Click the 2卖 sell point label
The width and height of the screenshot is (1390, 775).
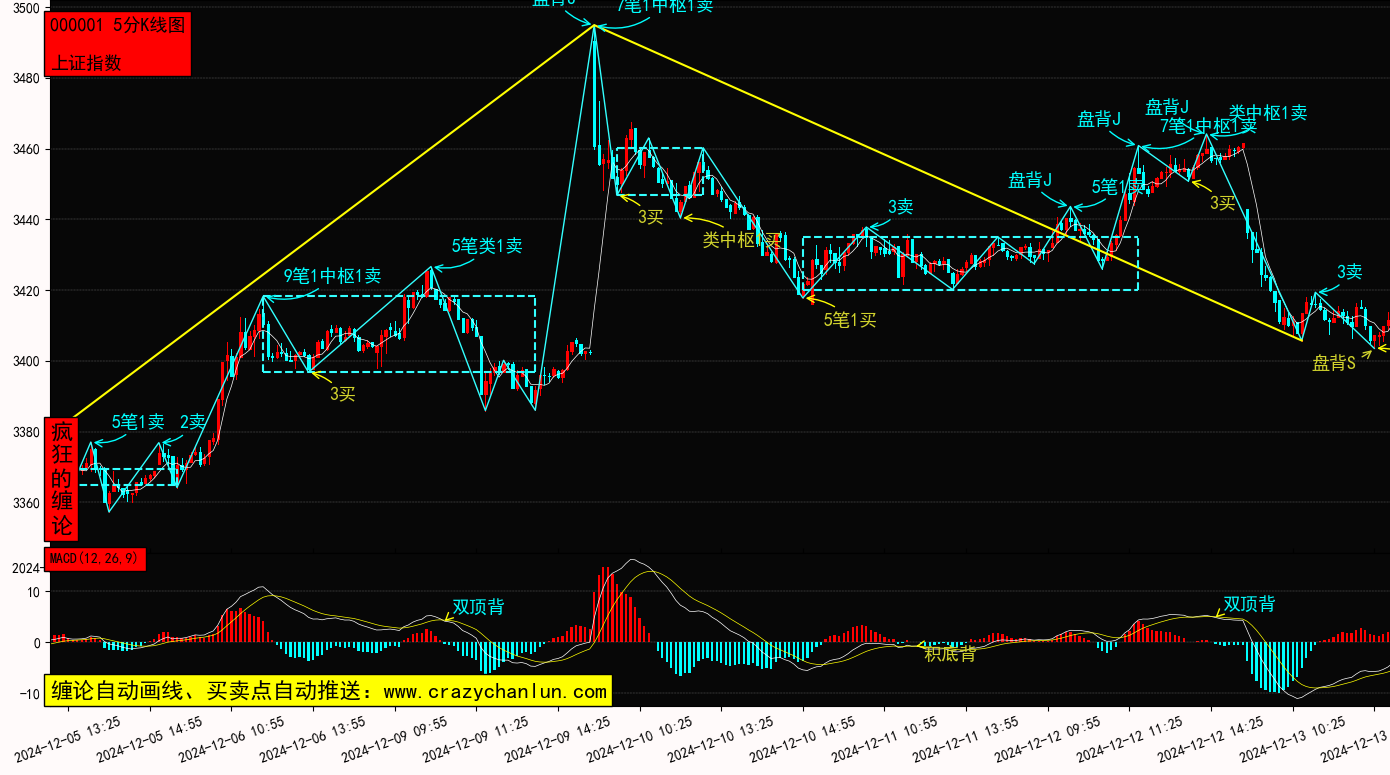pyautogui.click(x=193, y=422)
